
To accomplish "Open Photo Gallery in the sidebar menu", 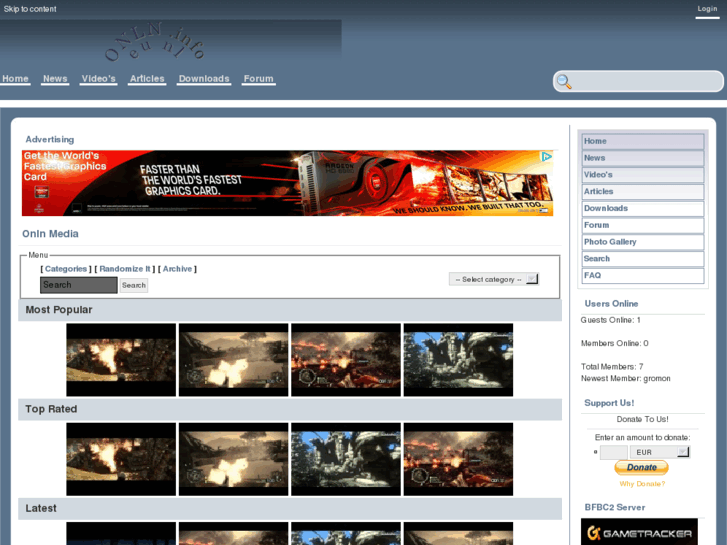I will [x=643, y=242].
